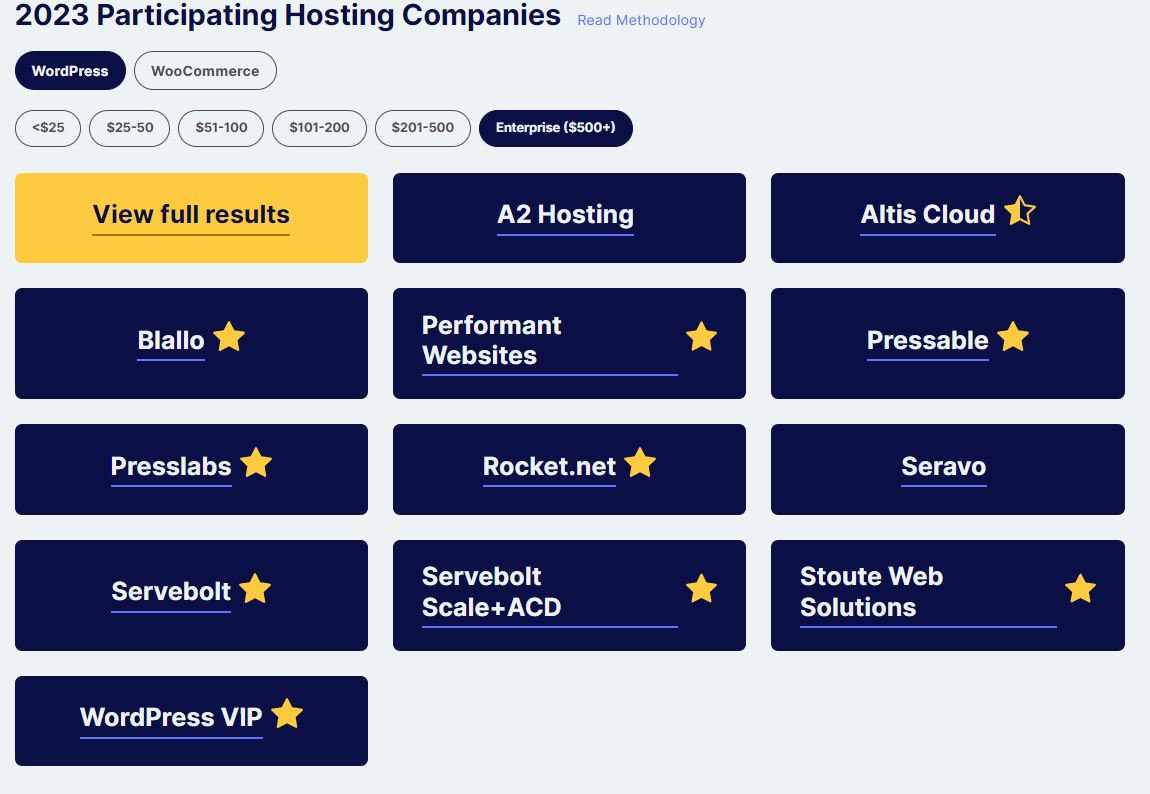Click the star icon next to Pressable
The image size is (1150, 794).
tap(1013, 337)
